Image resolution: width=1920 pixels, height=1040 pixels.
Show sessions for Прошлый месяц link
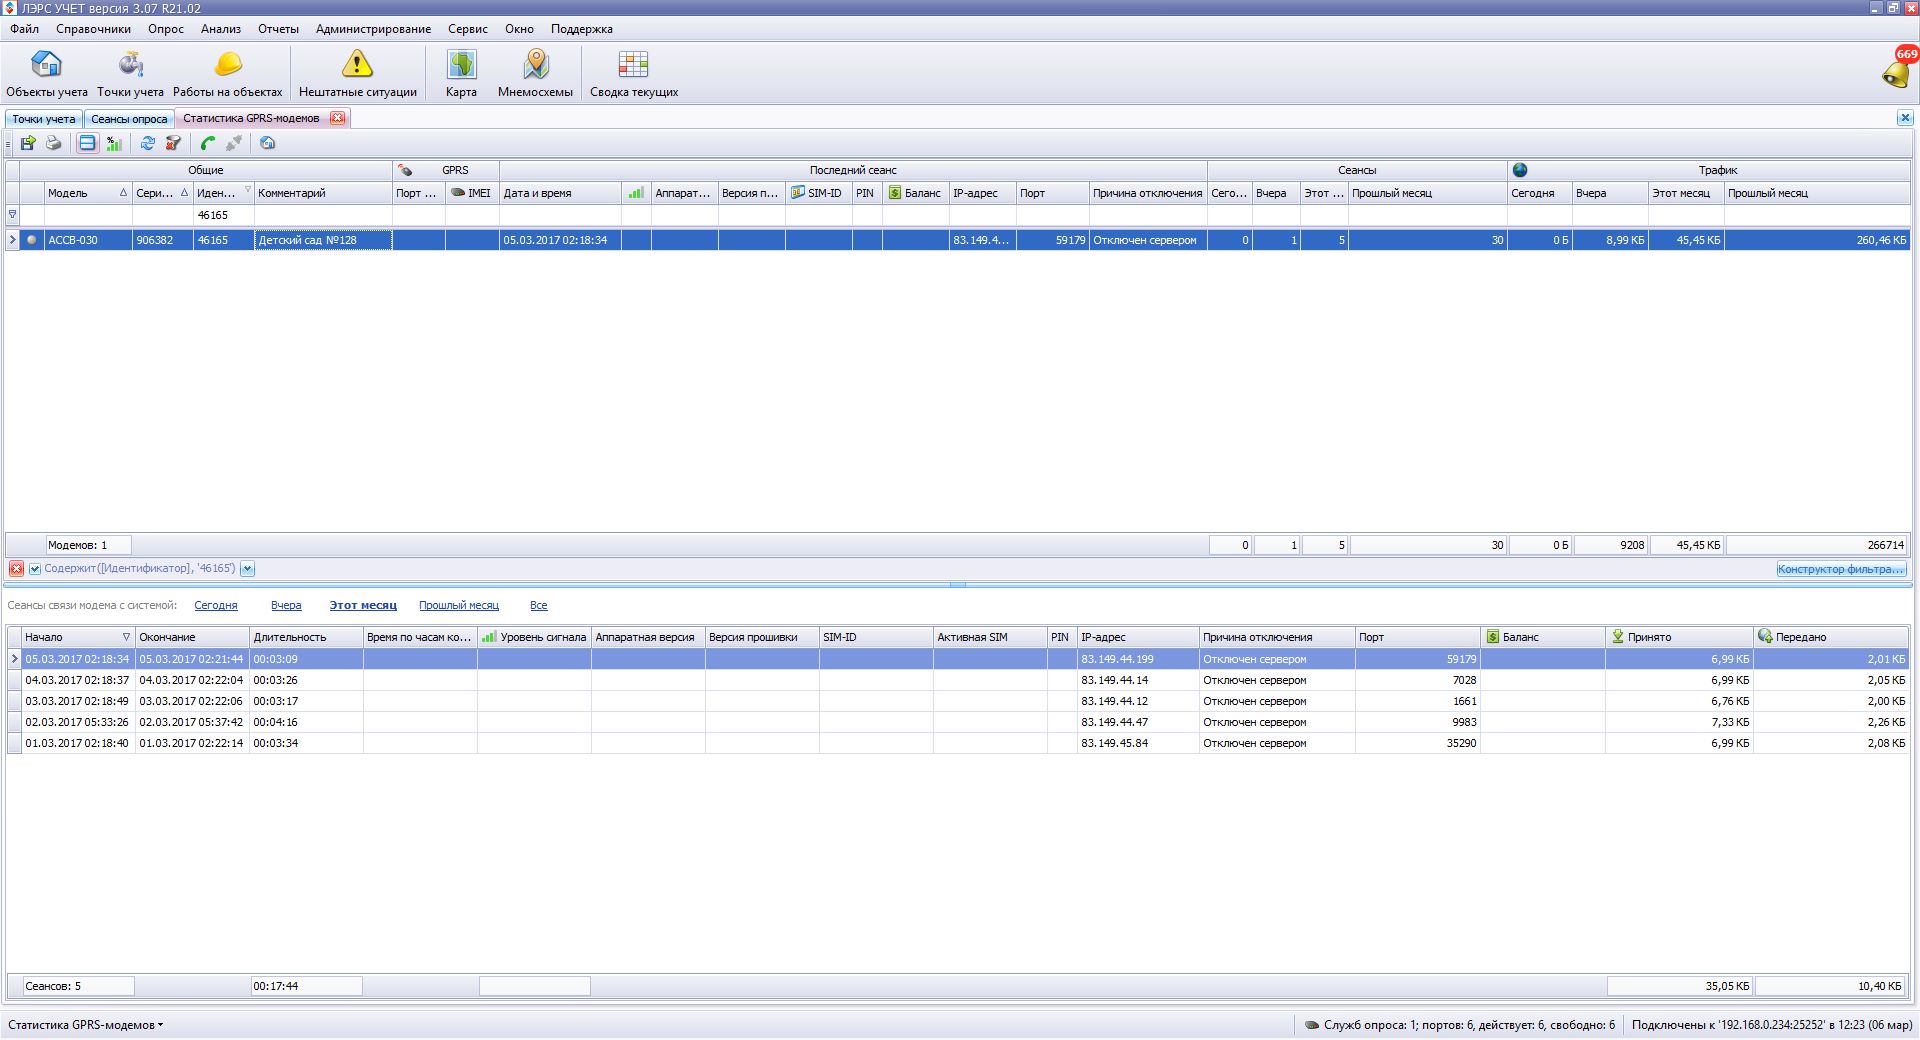point(459,605)
